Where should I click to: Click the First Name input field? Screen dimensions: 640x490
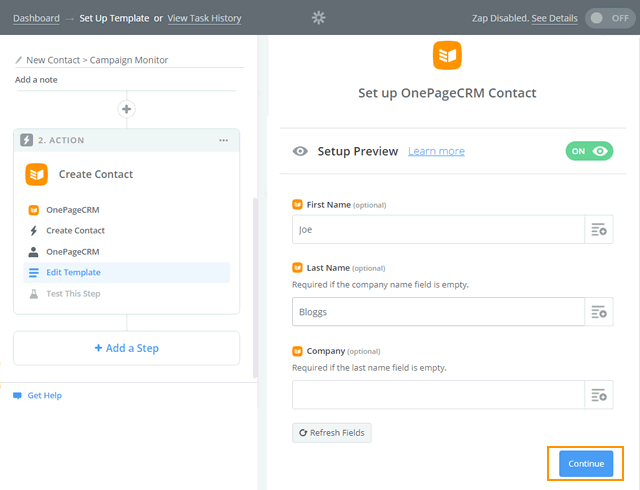438,229
